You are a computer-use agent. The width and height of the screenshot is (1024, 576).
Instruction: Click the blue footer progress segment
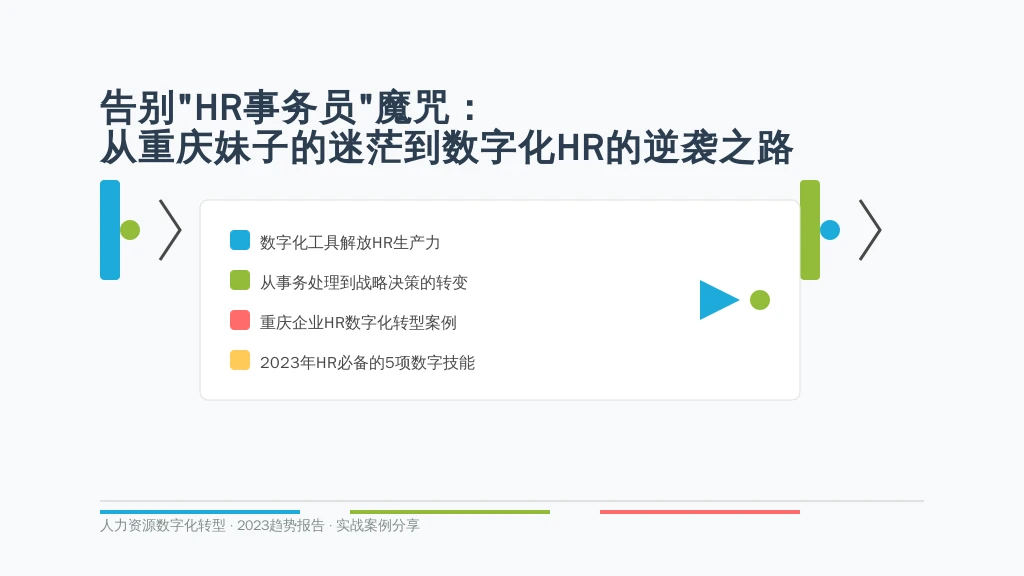point(200,512)
